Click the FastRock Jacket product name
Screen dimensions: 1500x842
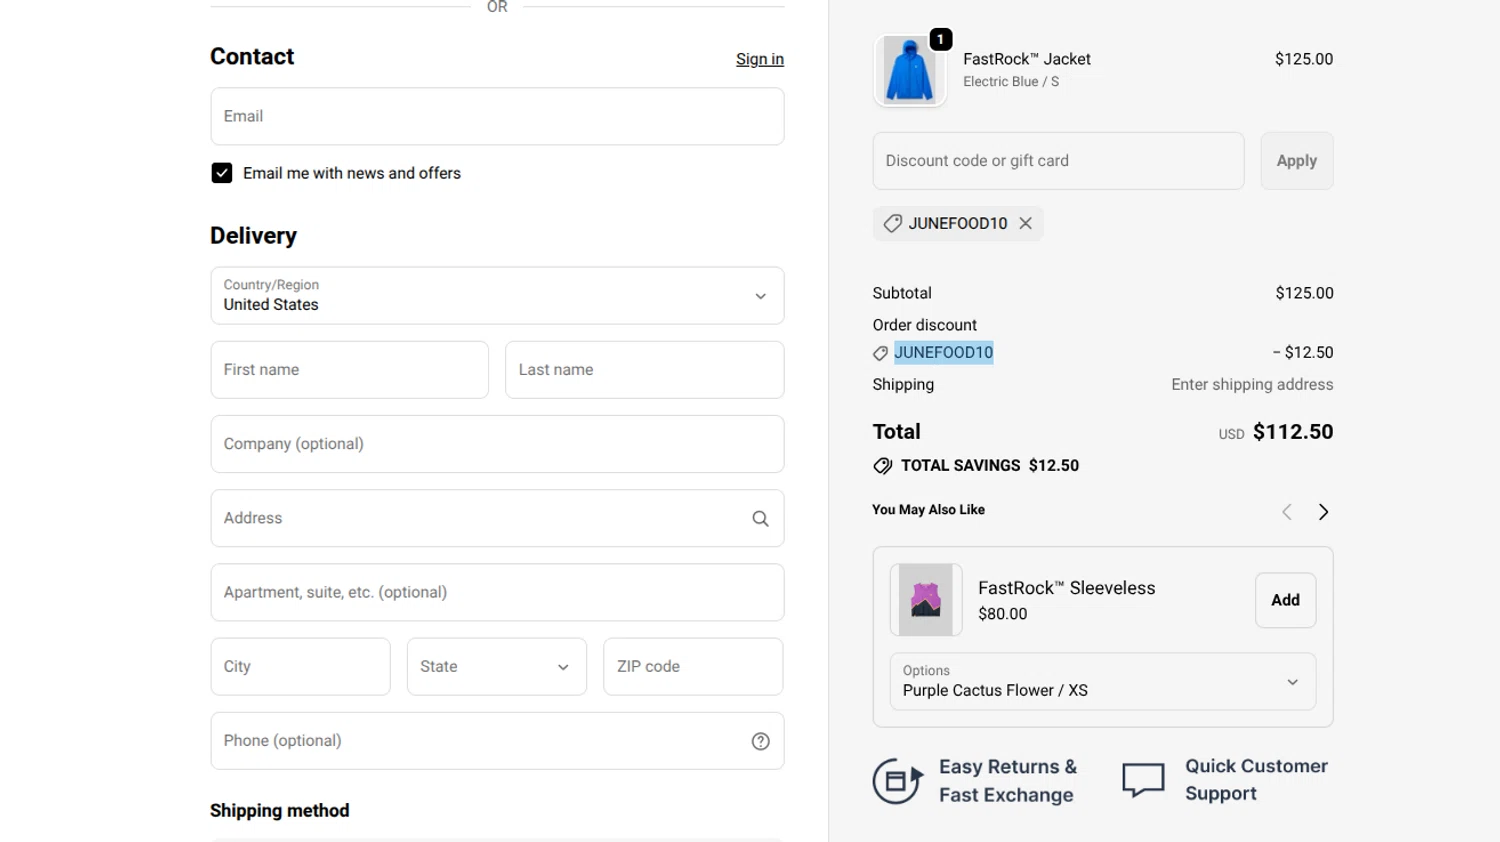pos(1027,59)
